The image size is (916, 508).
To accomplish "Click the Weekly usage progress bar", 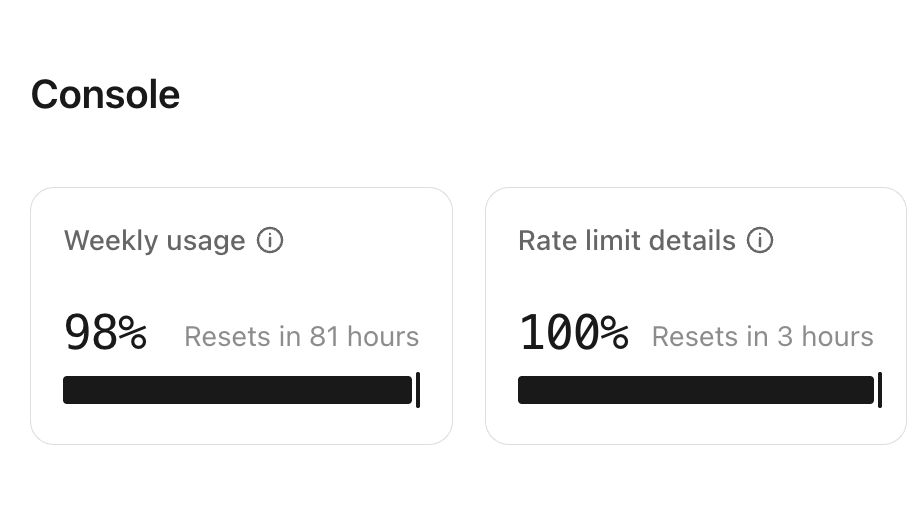I will 237,390.
